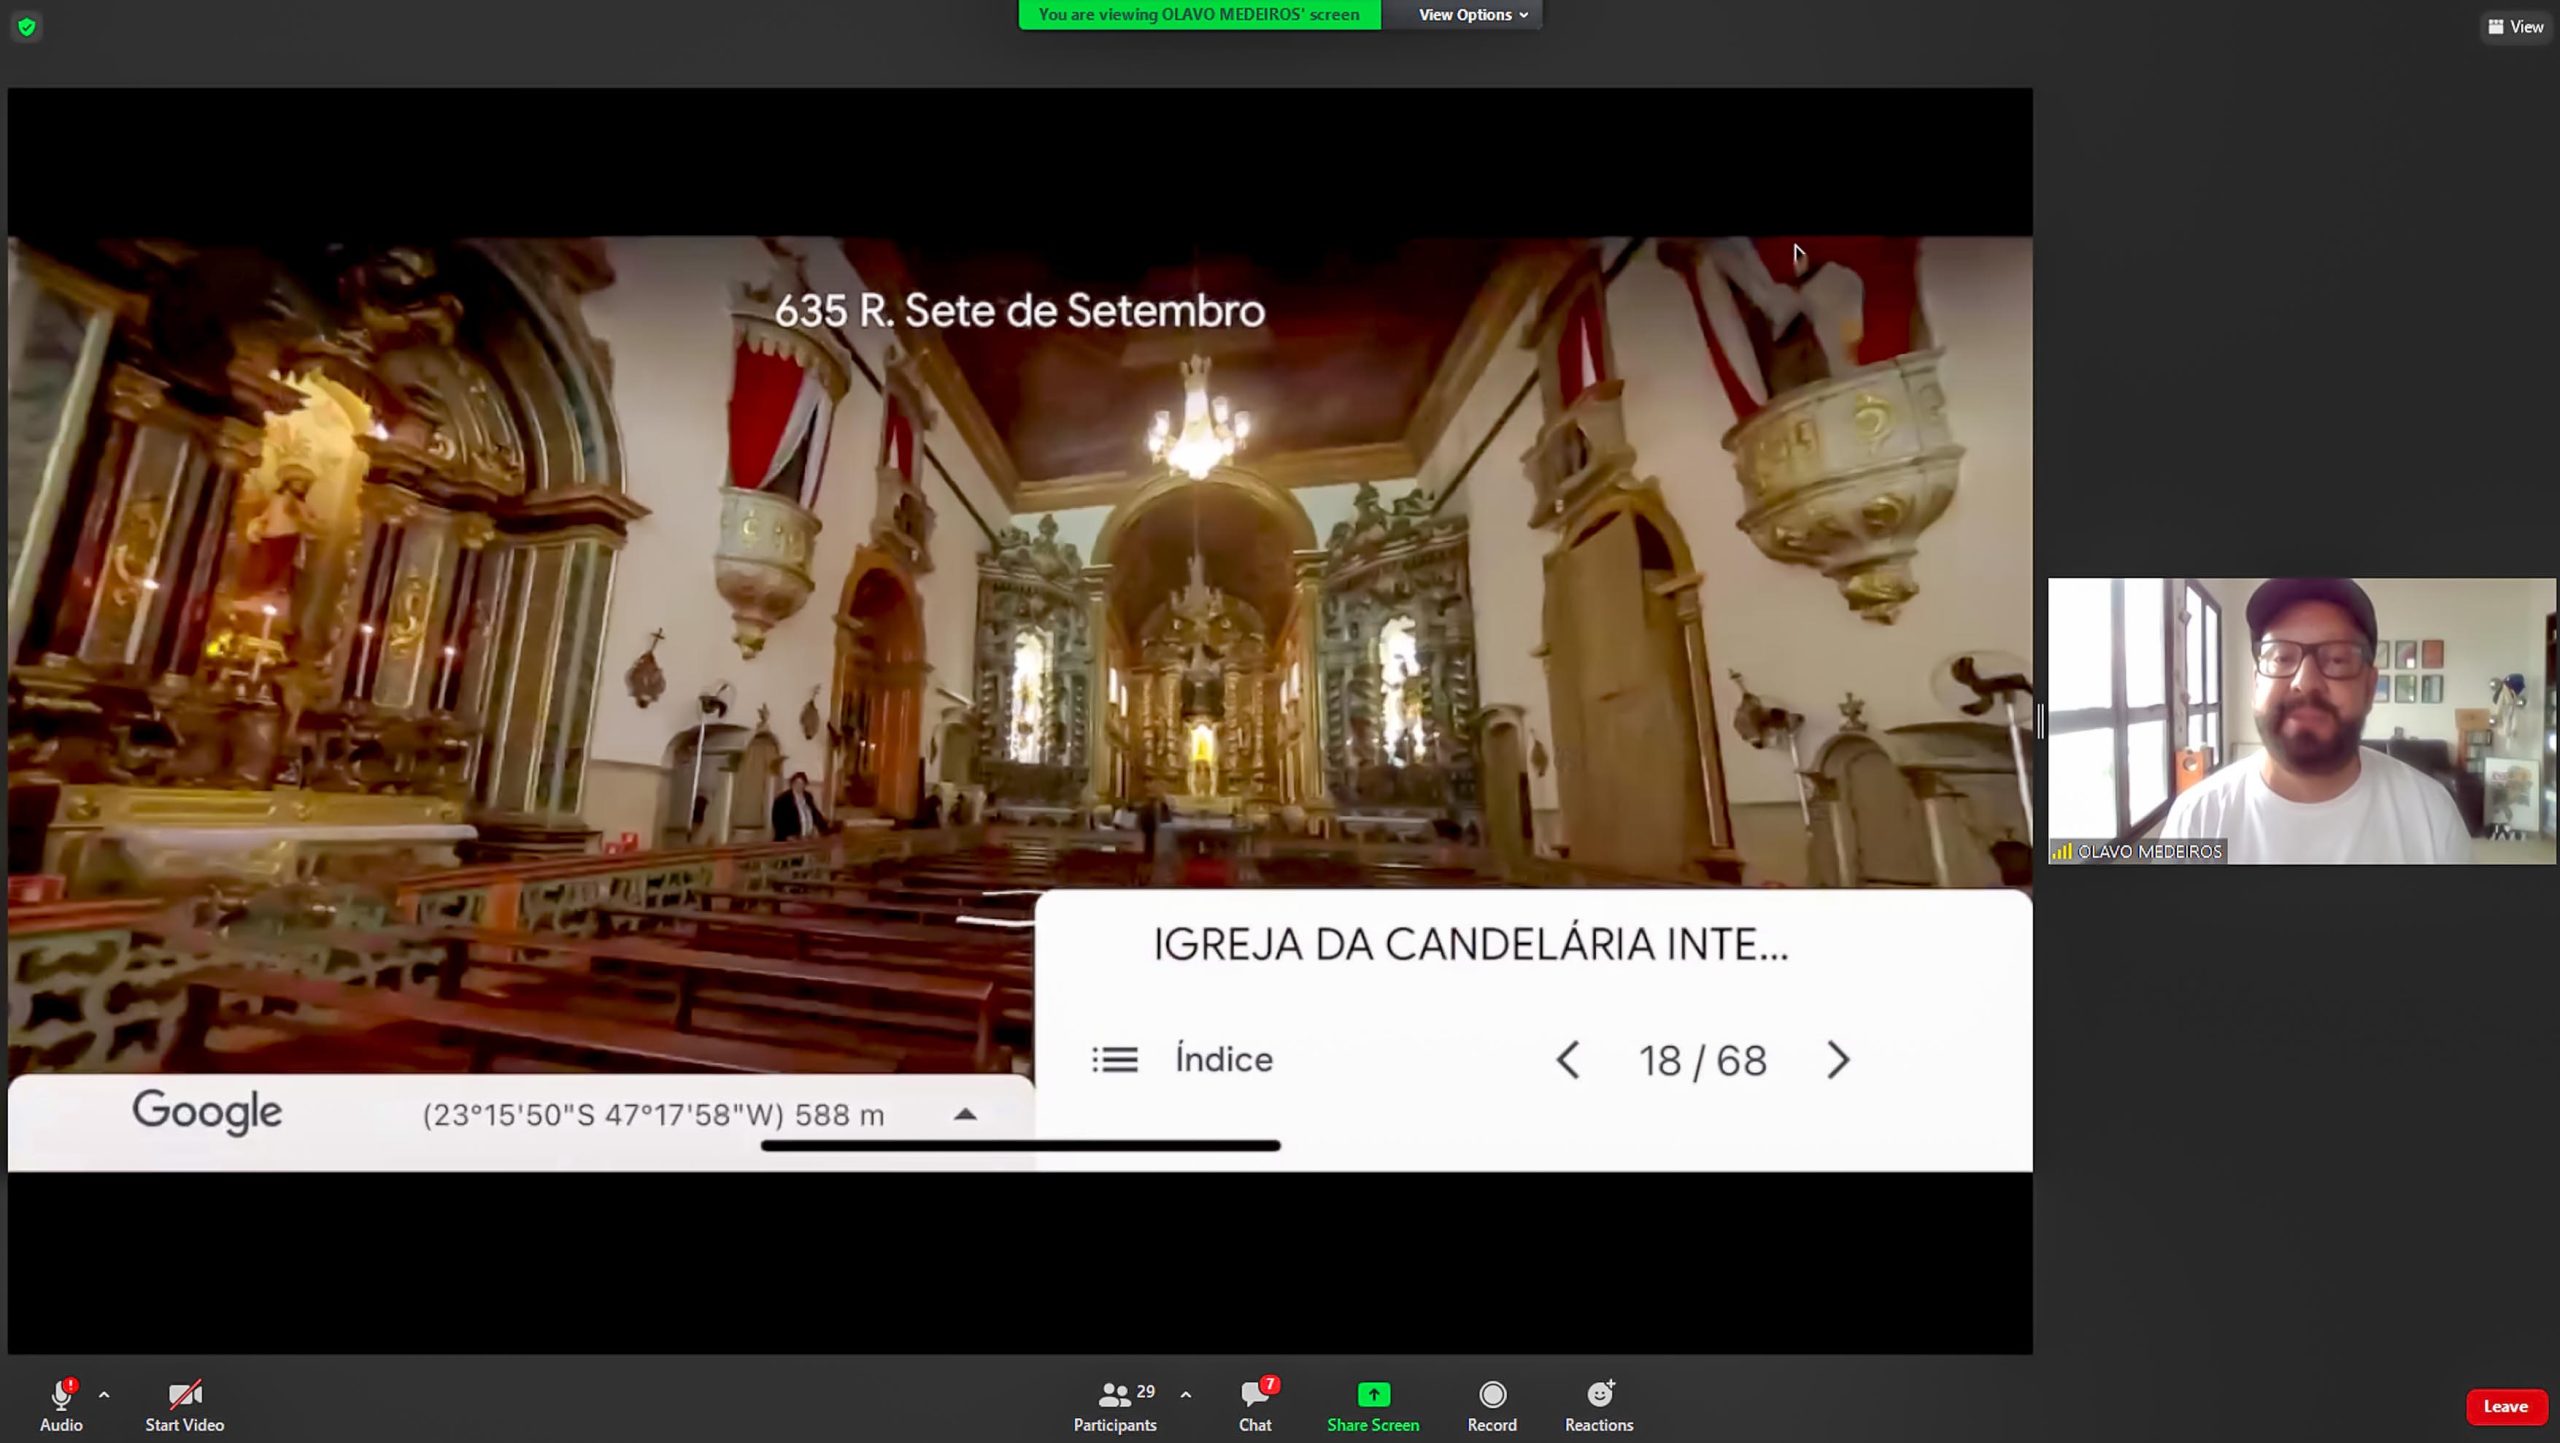Viewport: 2560px width, 1443px height.
Task: Expand participants options caret arrow
Action: tap(1185, 1394)
